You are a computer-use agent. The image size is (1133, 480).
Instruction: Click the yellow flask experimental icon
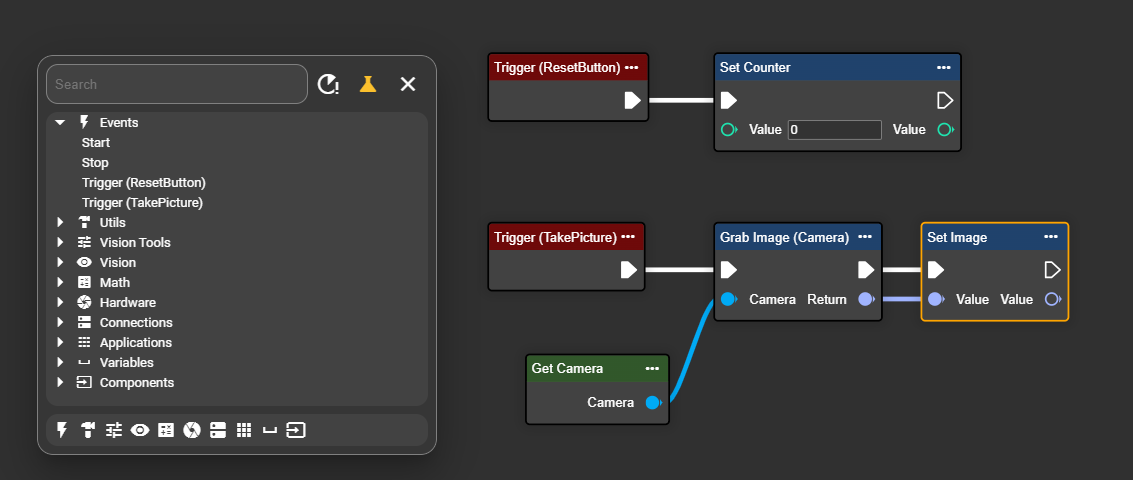tap(368, 84)
